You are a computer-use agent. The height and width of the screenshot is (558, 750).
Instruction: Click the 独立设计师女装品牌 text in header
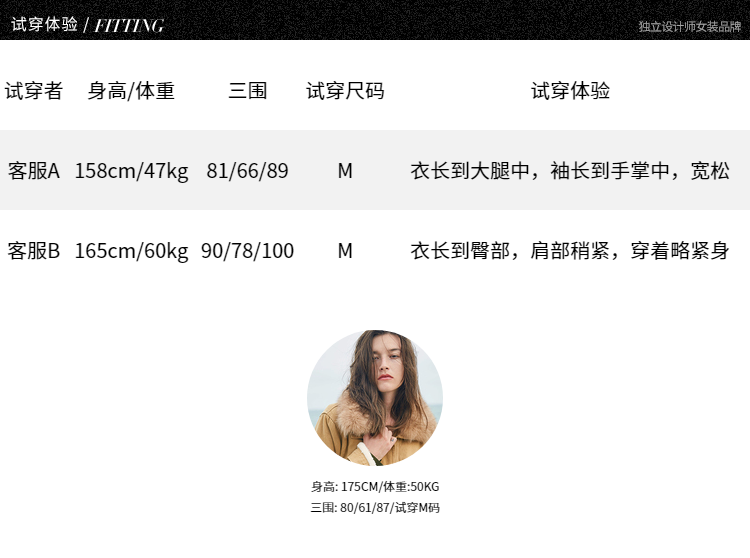coord(690,26)
